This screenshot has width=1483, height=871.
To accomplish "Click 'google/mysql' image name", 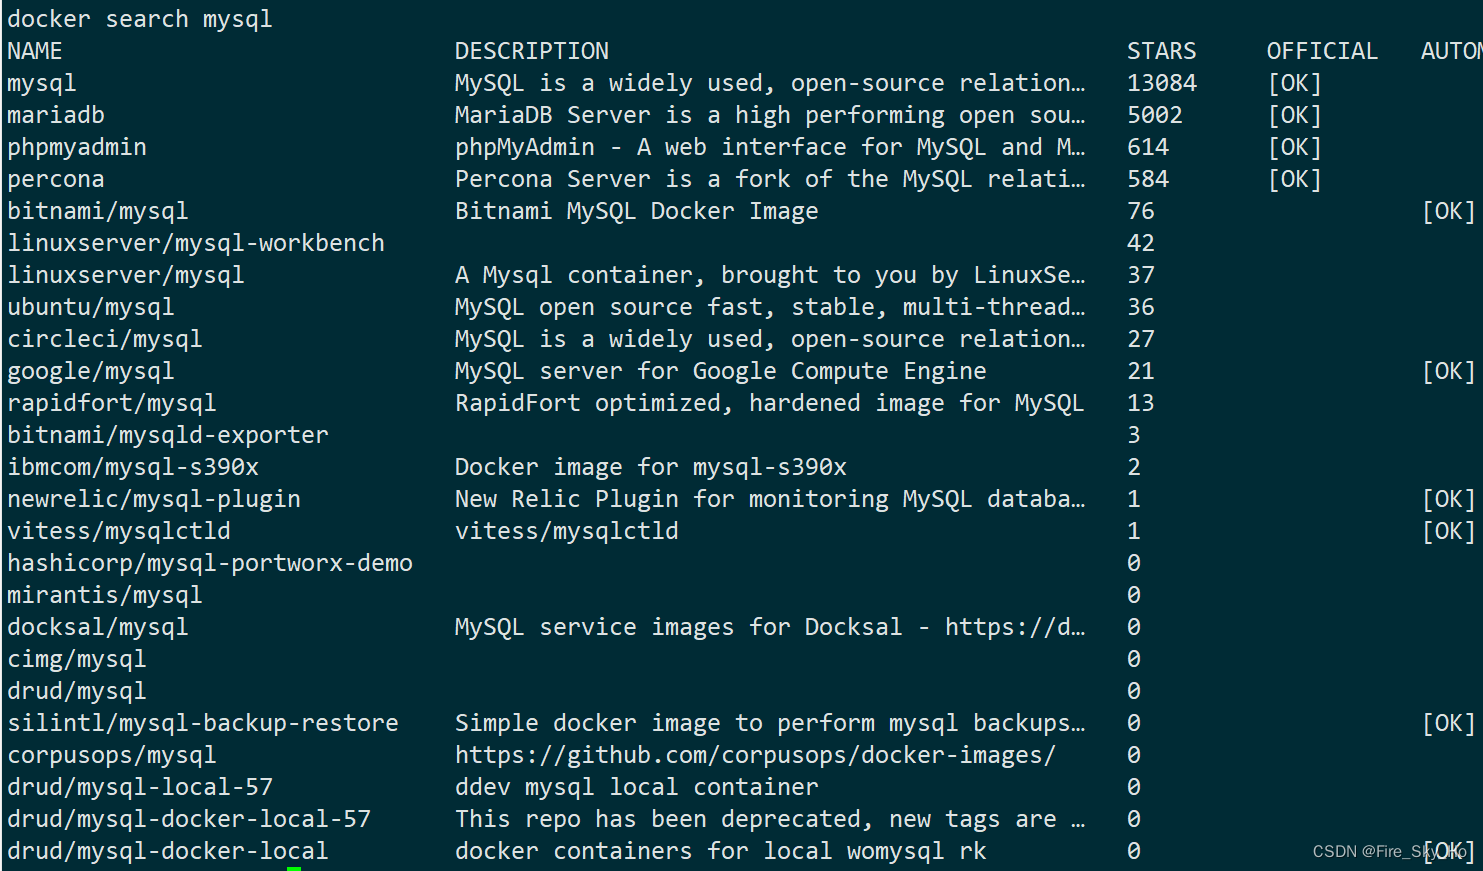I will (x=91, y=371).
